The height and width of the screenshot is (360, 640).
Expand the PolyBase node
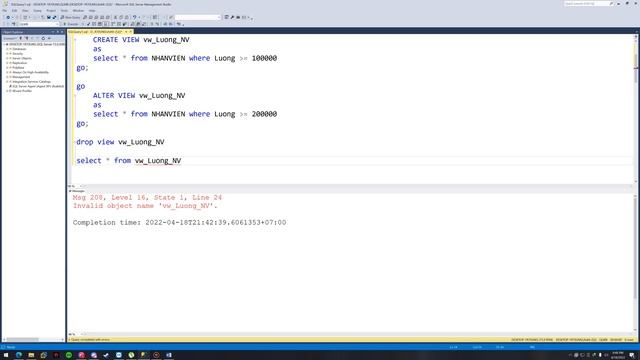tap(7, 68)
